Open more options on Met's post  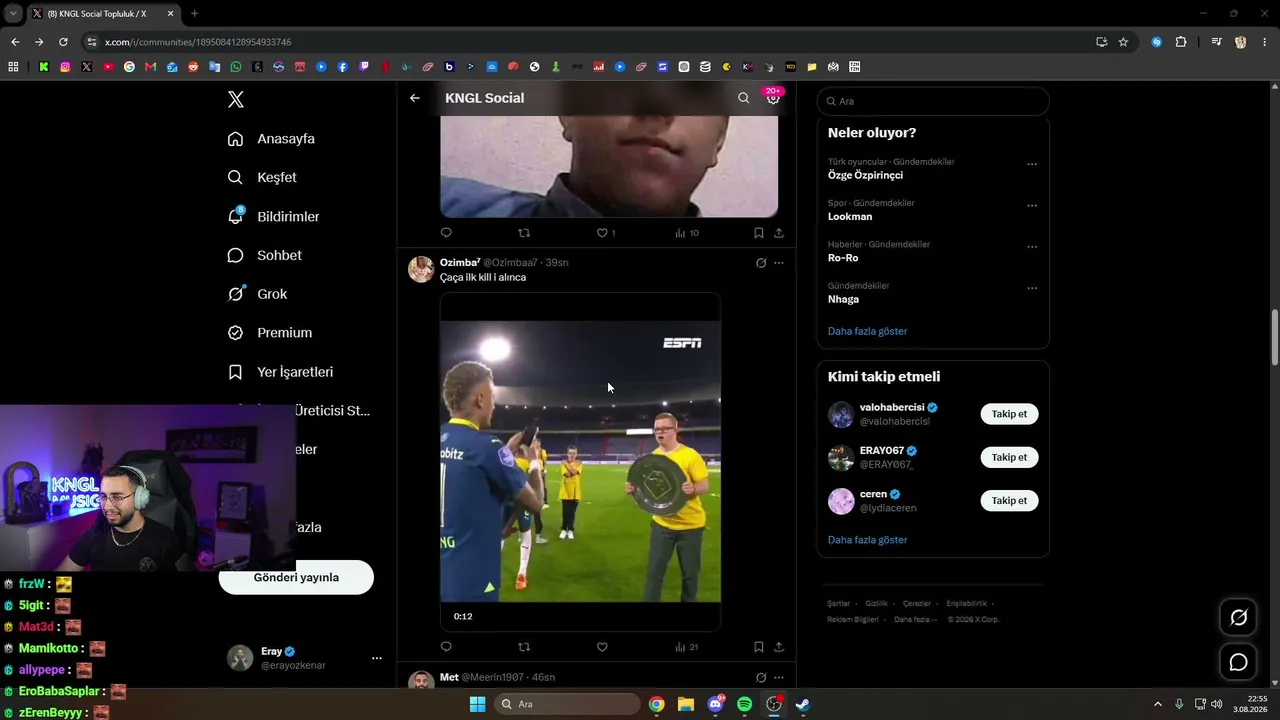coord(779,678)
